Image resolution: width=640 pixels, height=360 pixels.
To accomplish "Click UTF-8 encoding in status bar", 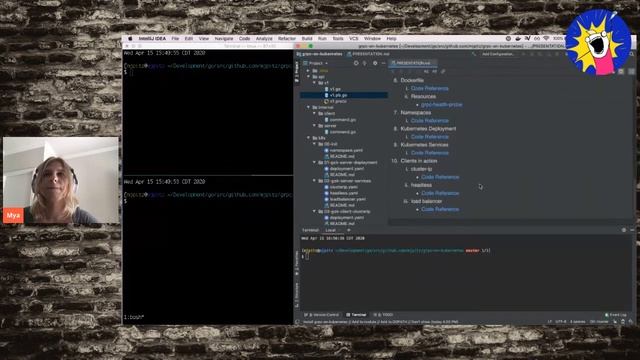I will pos(560,322).
